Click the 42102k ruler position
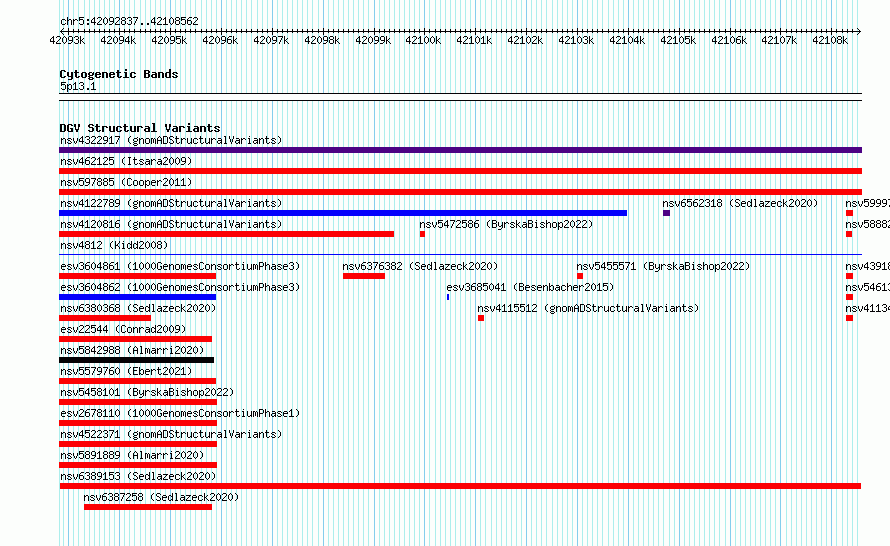890x546 pixels. pyautogui.click(x=525, y=40)
